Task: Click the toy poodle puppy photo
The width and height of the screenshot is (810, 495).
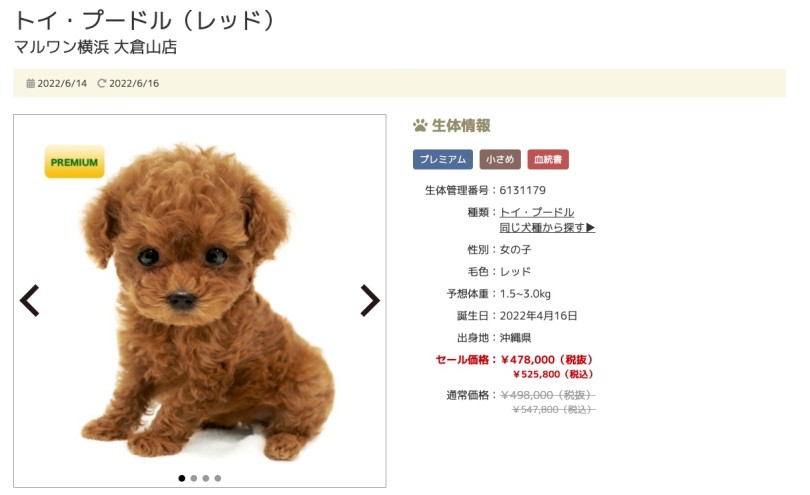Action: (x=199, y=301)
